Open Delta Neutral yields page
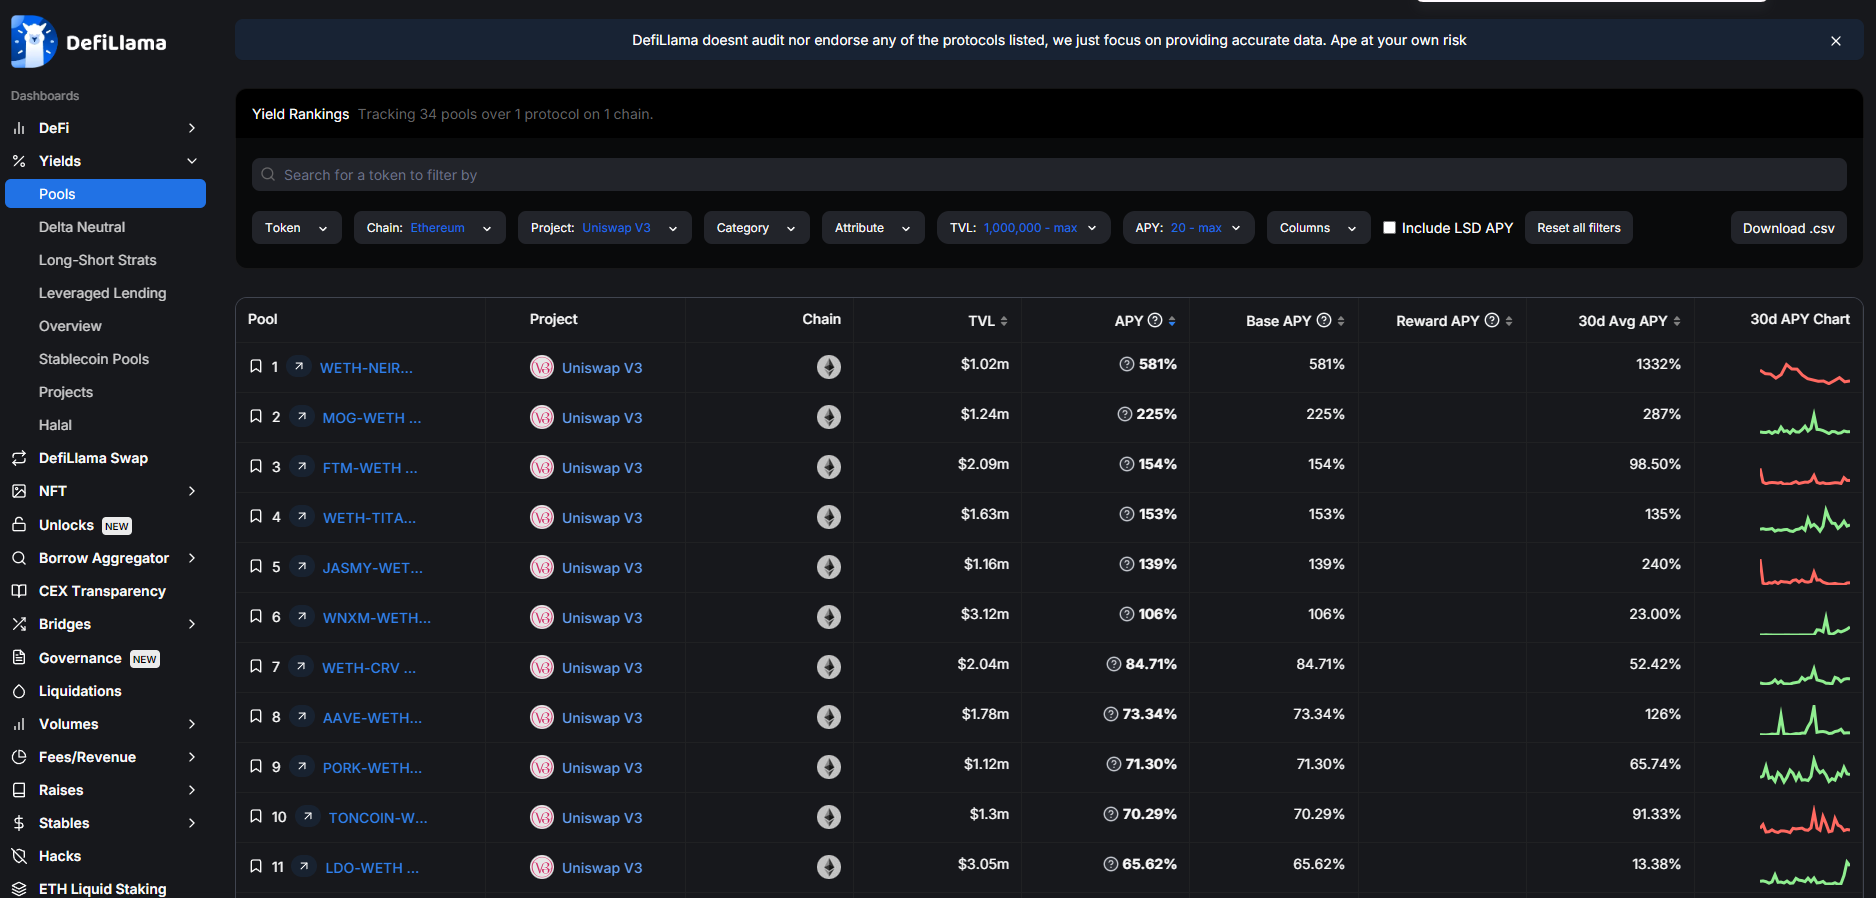The image size is (1876, 898). click(x=82, y=227)
